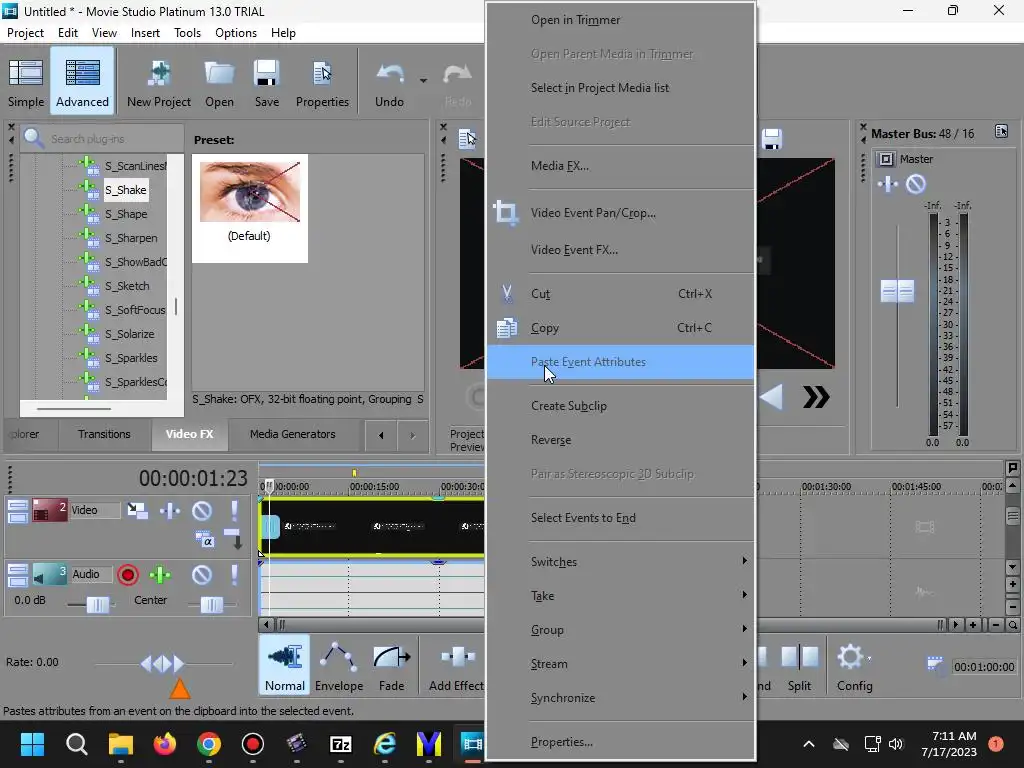The width and height of the screenshot is (1024, 768).
Task: Choose Video Event FX menu entry
Action: pos(620,249)
